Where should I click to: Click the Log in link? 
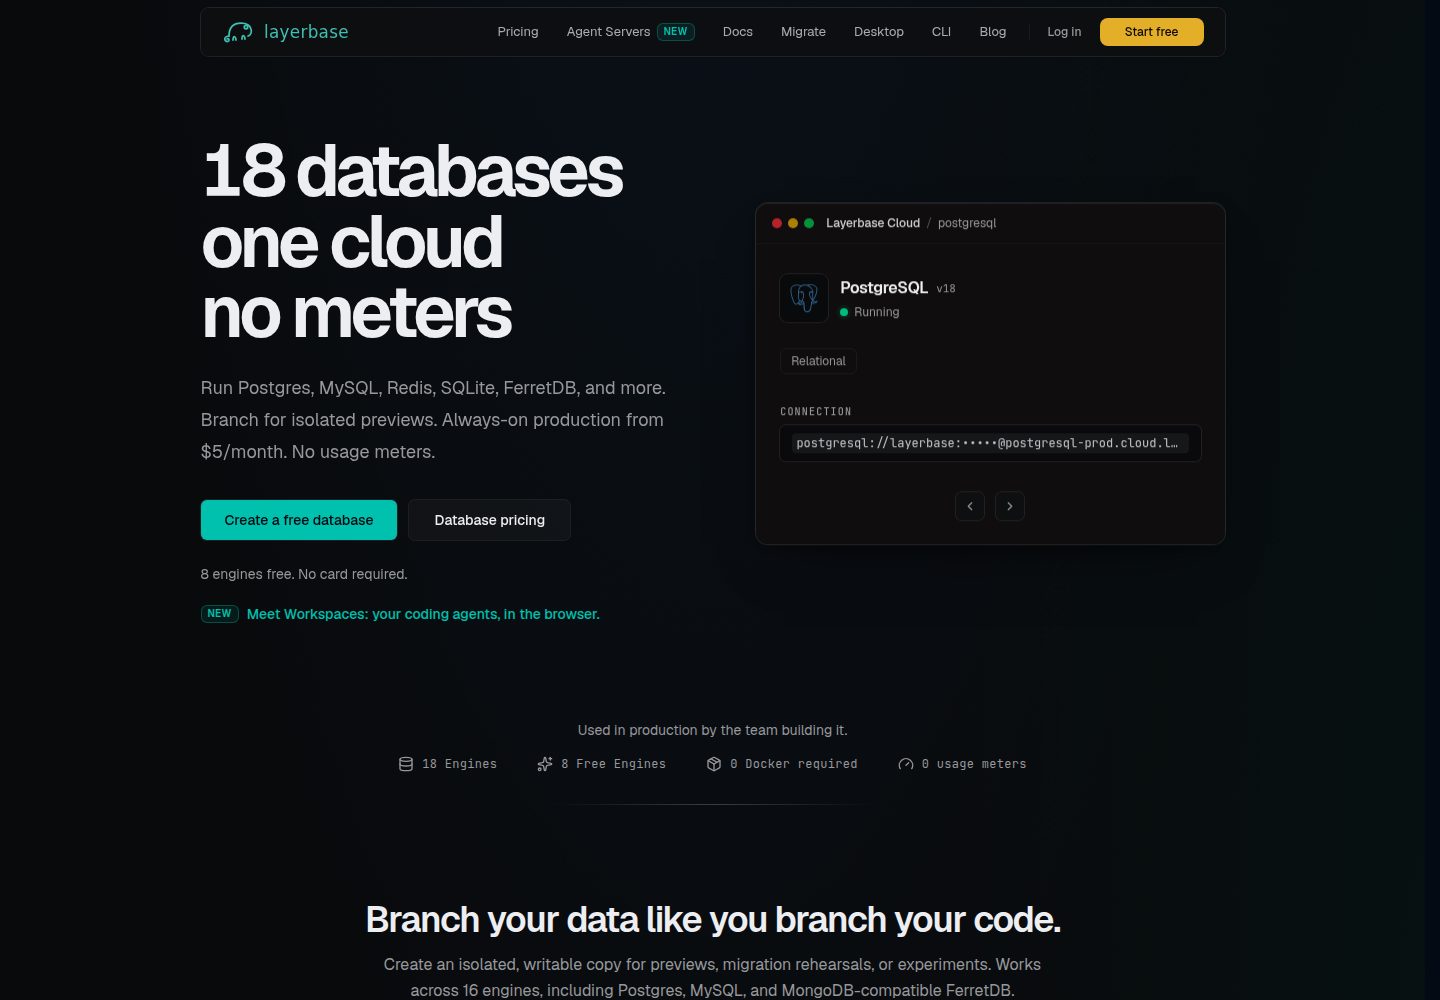tap(1064, 32)
